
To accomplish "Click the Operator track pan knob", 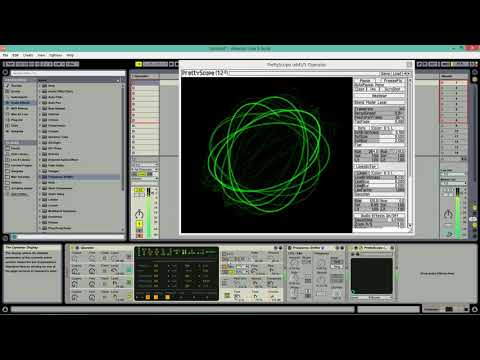I will point(139,214).
